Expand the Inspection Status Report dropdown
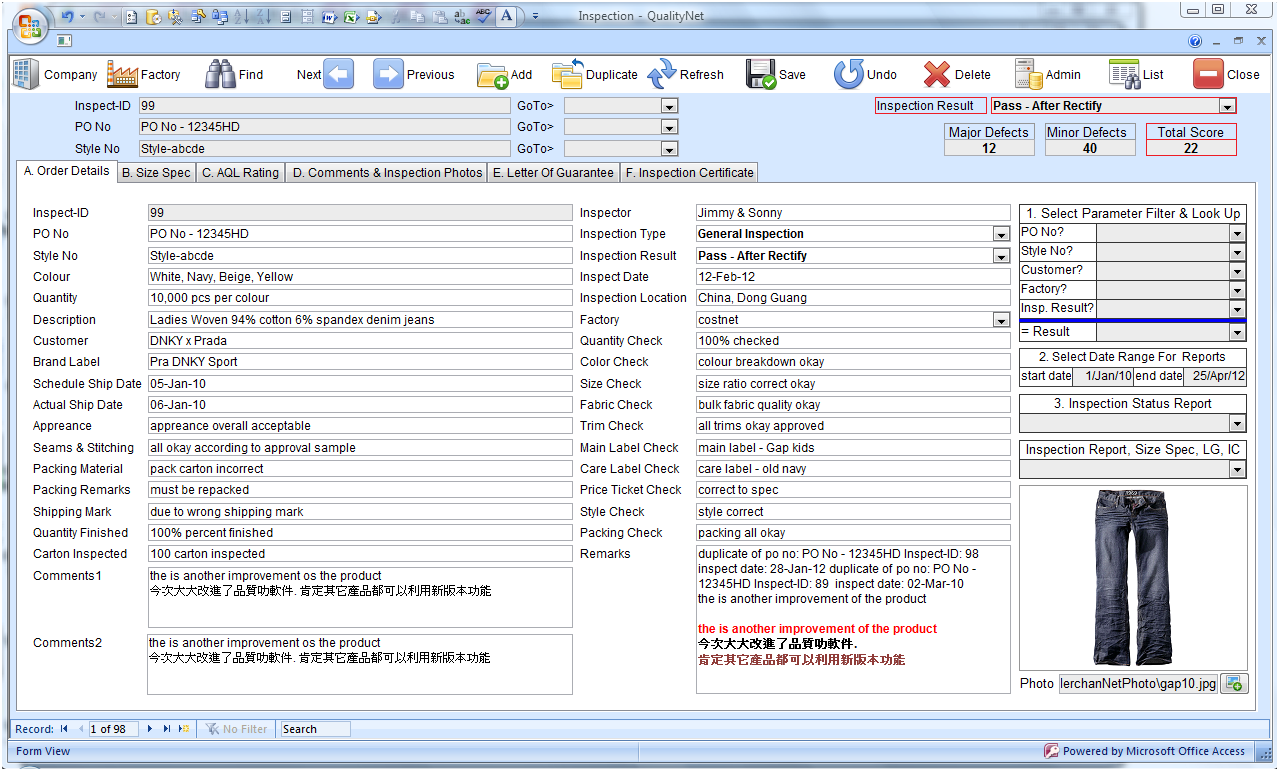This screenshot has width=1279, height=771. (1237, 424)
